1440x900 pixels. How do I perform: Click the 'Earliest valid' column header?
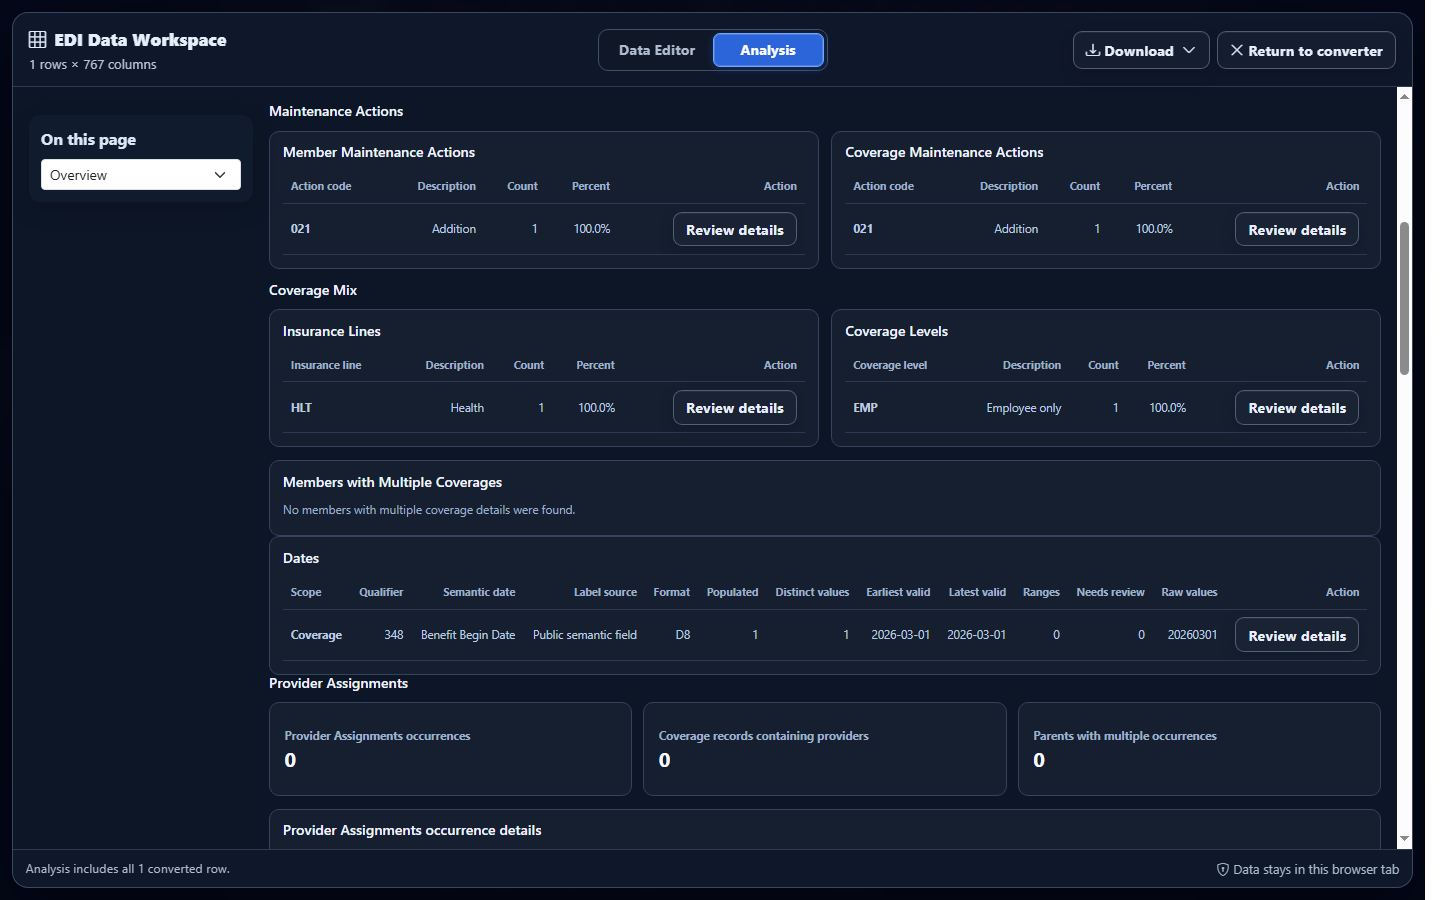(x=898, y=592)
